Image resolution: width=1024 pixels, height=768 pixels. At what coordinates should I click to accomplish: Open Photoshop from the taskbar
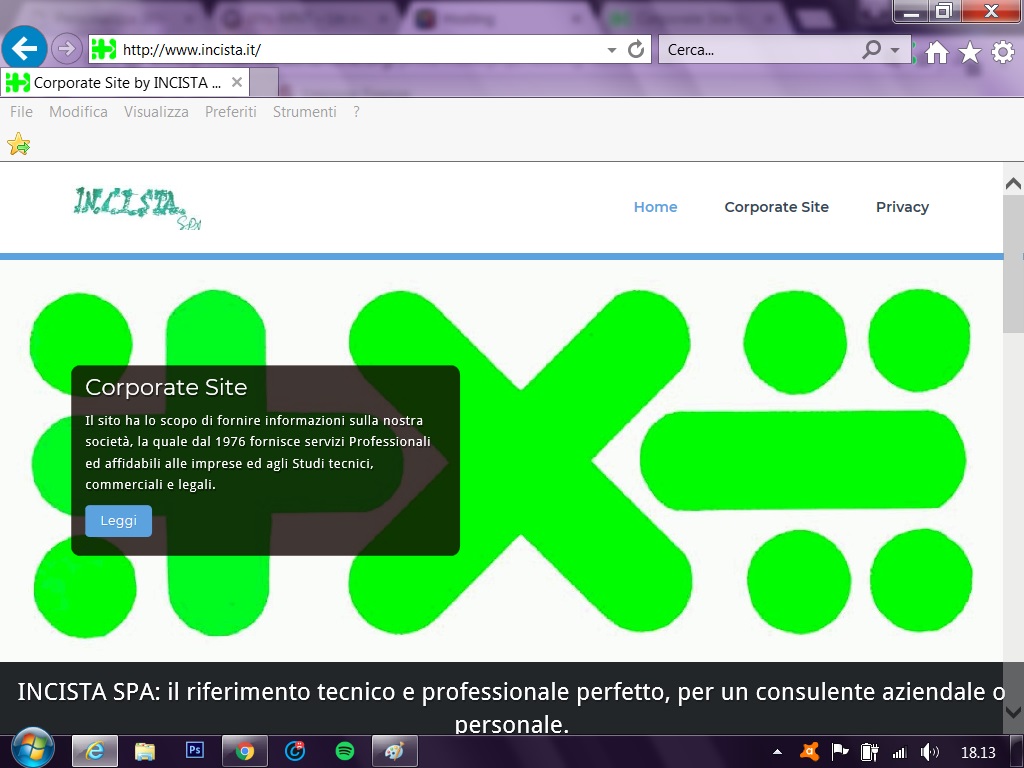(x=195, y=750)
